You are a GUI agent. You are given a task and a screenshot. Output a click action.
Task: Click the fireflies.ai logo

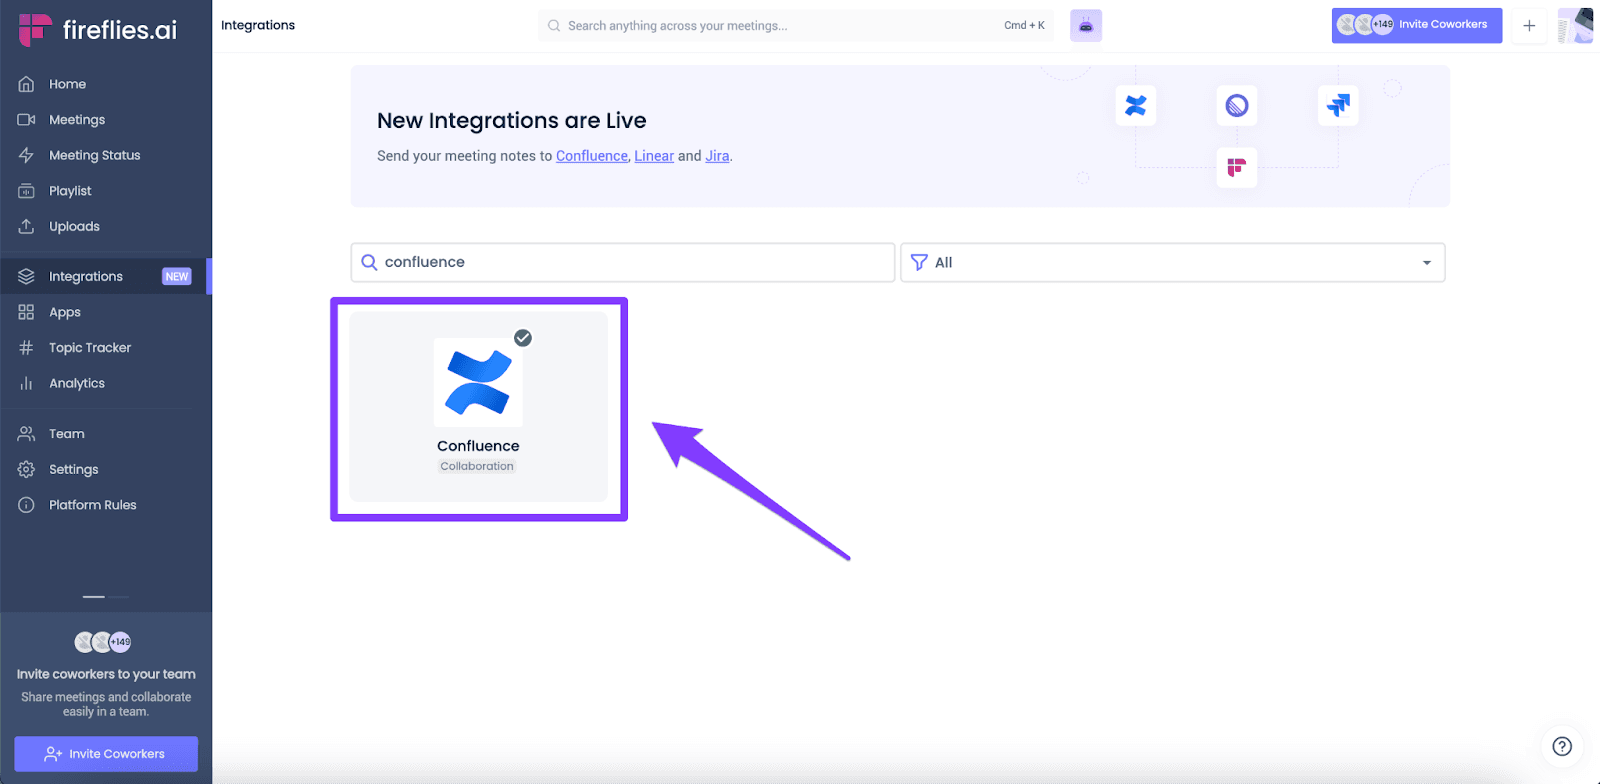tap(98, 30)
